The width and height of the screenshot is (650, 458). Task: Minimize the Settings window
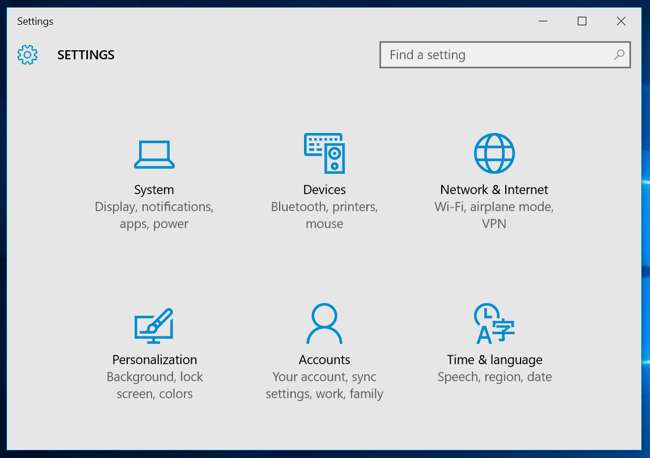(543, 21)
